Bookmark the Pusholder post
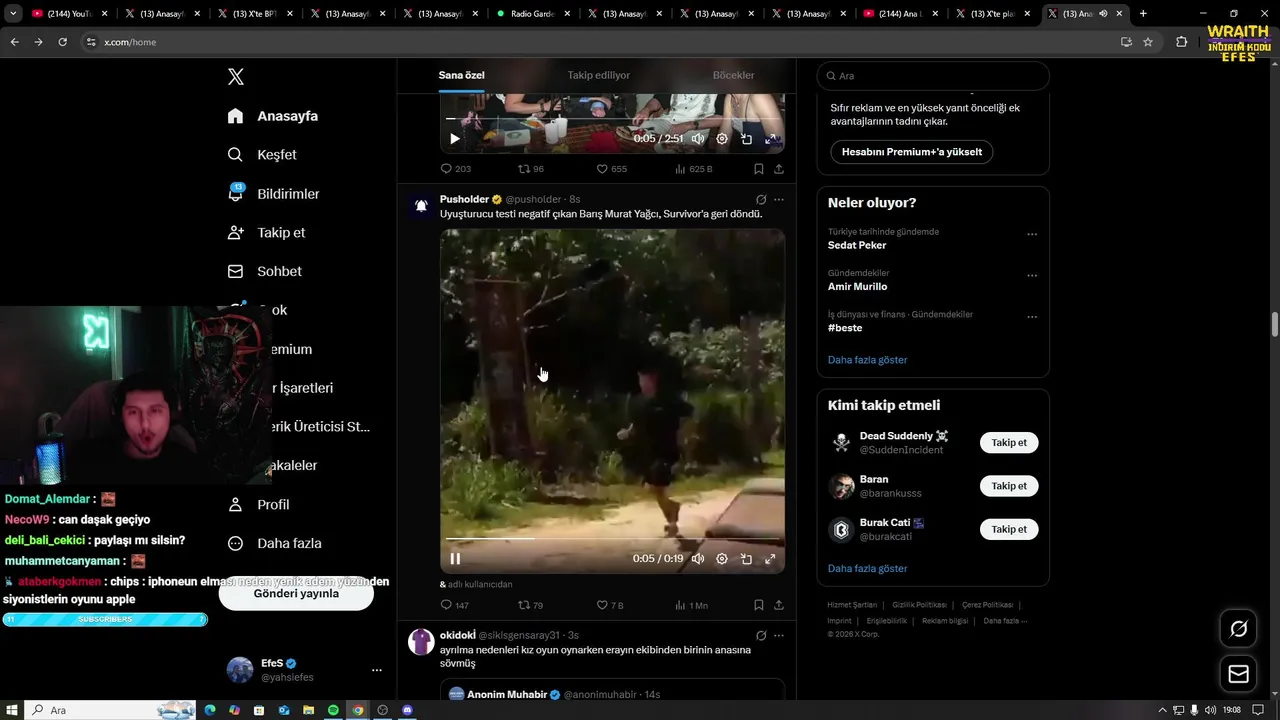Image resolution: width=1280 pixels, height=720 pixels. click(x=759, y=605)
